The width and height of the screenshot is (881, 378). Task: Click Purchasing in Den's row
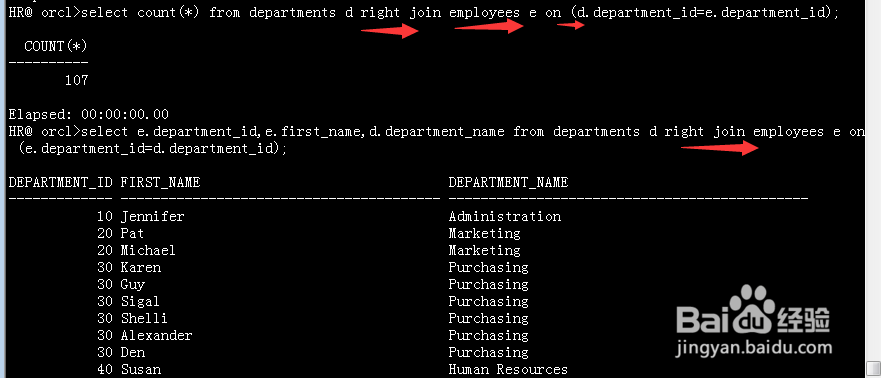click(x=488, y=352)
